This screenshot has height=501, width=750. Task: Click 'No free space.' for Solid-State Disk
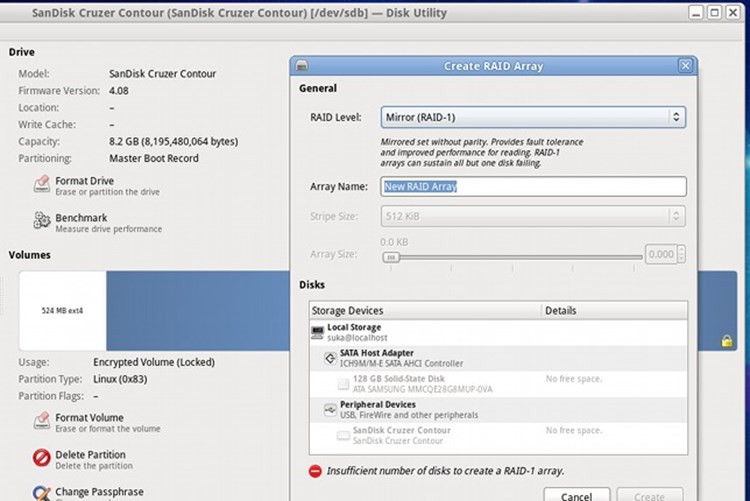pos(574,379)
